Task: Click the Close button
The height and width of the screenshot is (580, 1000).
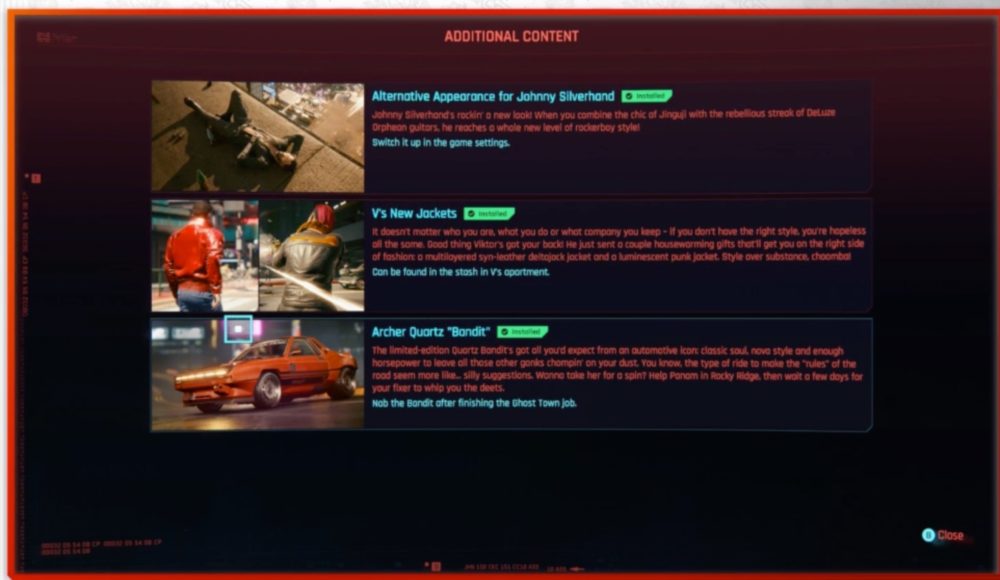Action: [x=943, y=535]
